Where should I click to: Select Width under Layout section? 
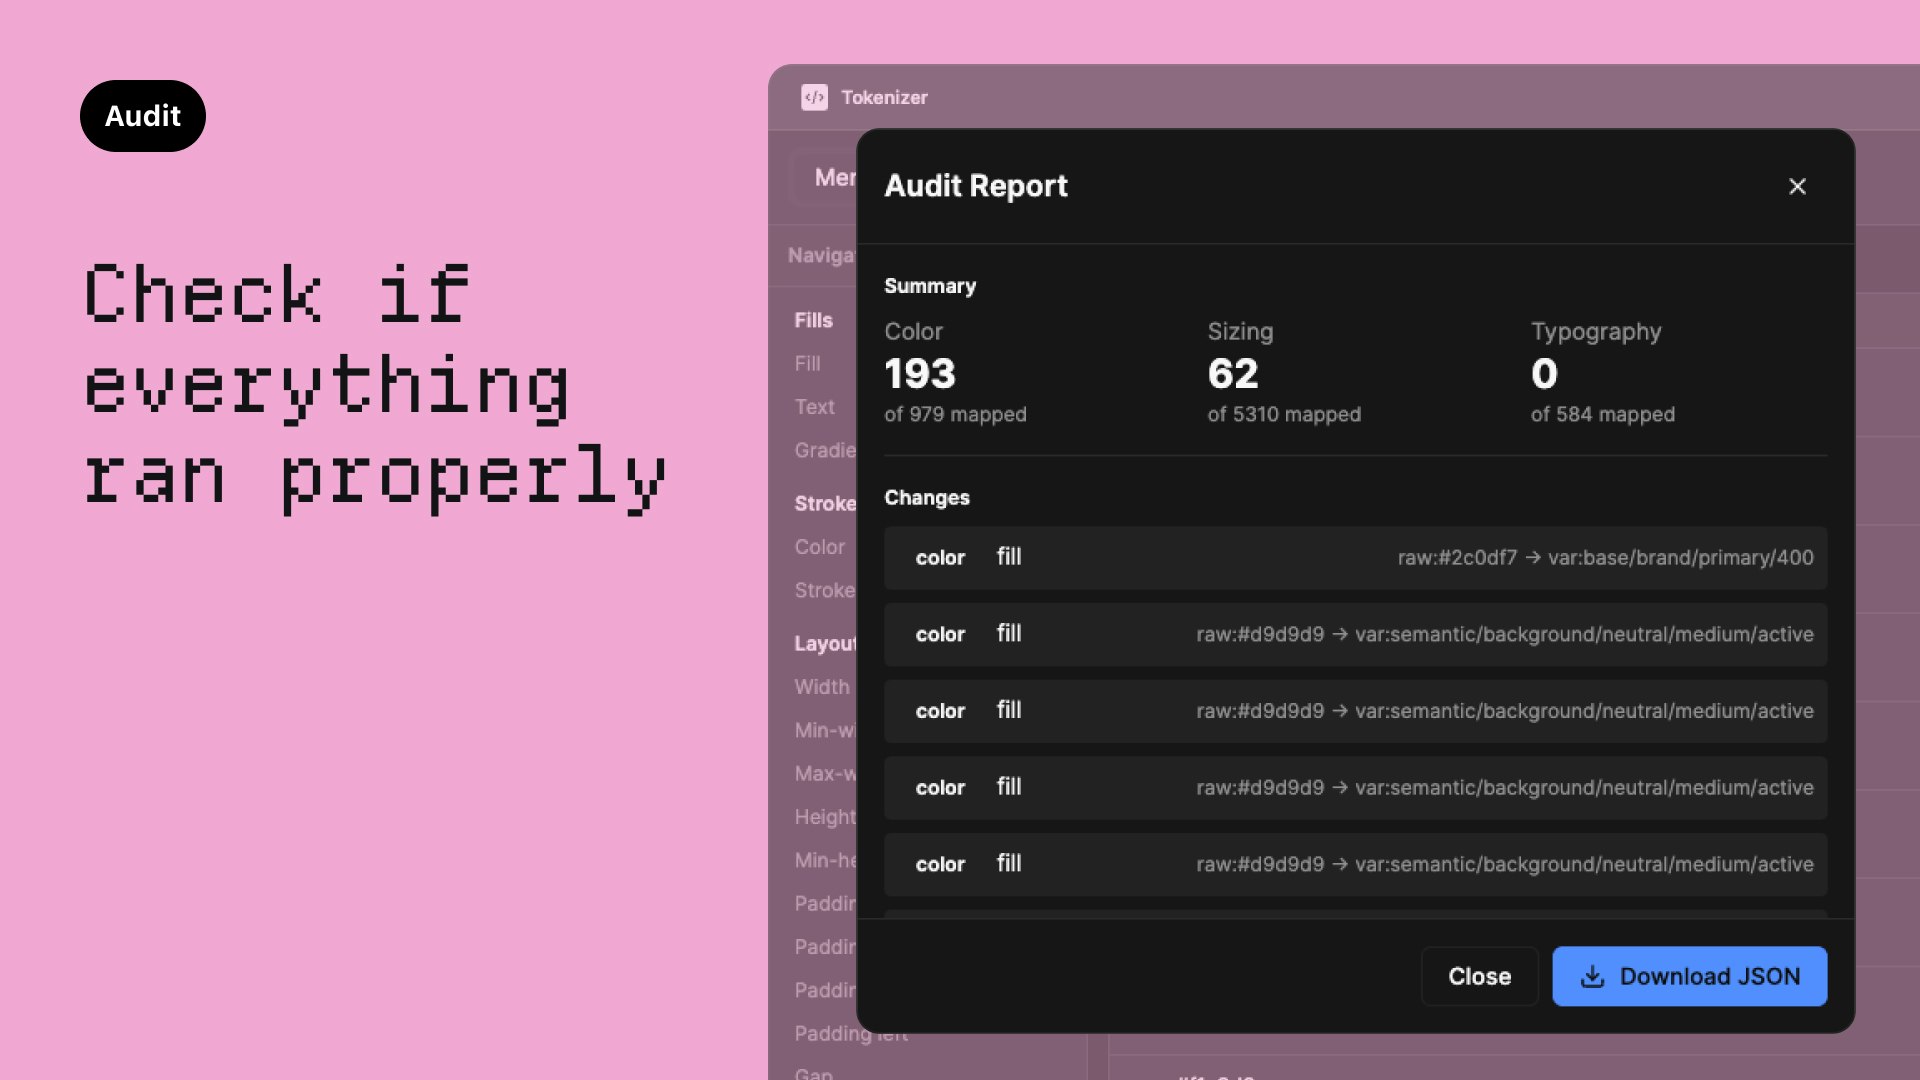[x=822, y=687]
